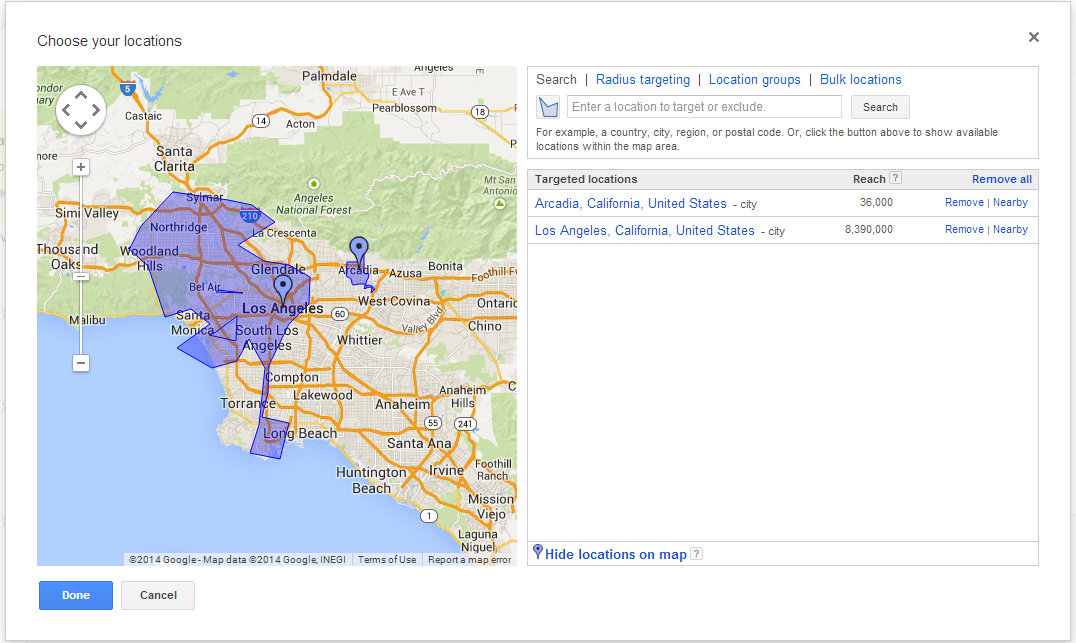Click show available locations map-area icon
This screenshot has width=1076, height=643.
[x=548, y=107]
